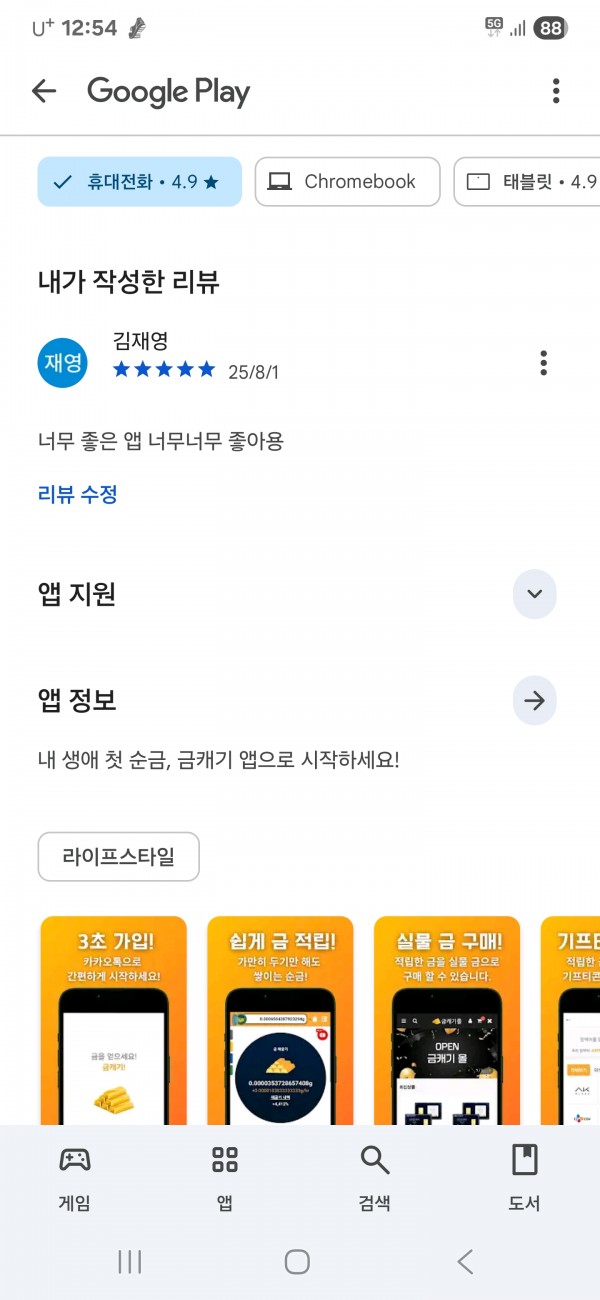Screen dimensions: 600x1300
Task: Open the 쉽게 금 적립 screenshot
Action: pyautogui.click(x=280, y=1020)
